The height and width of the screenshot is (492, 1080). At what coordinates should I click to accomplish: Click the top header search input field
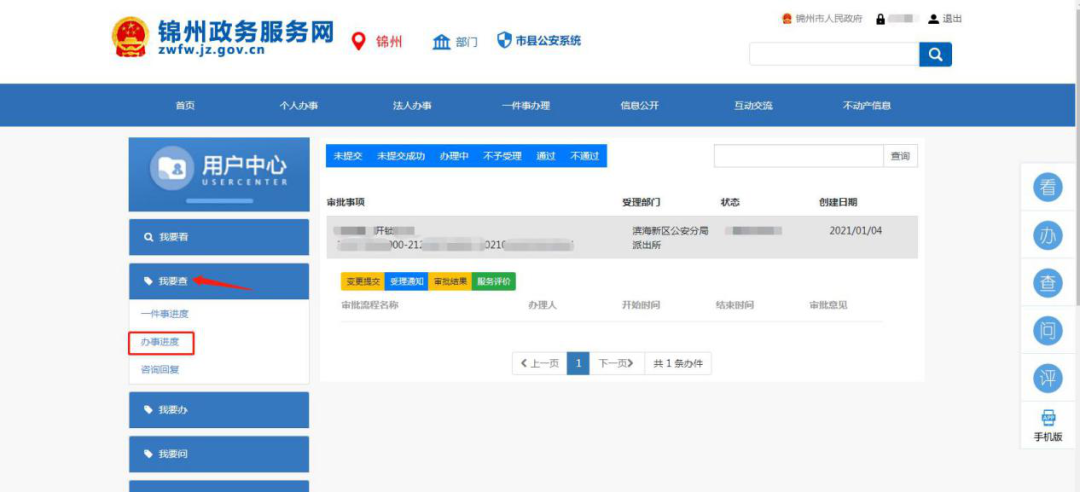pos(833,55)
